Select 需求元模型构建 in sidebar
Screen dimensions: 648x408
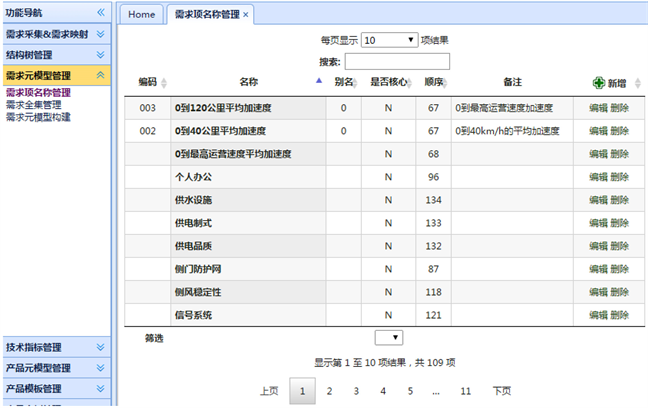coord(38,116)
